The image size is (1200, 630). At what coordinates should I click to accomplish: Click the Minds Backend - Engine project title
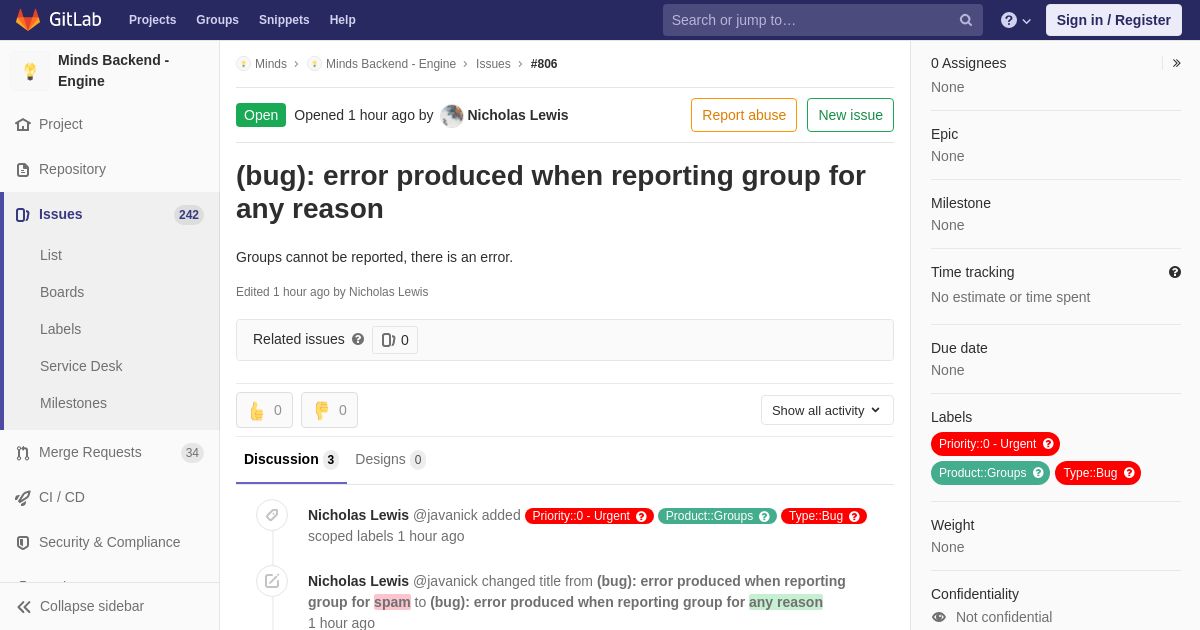[114, 71]
